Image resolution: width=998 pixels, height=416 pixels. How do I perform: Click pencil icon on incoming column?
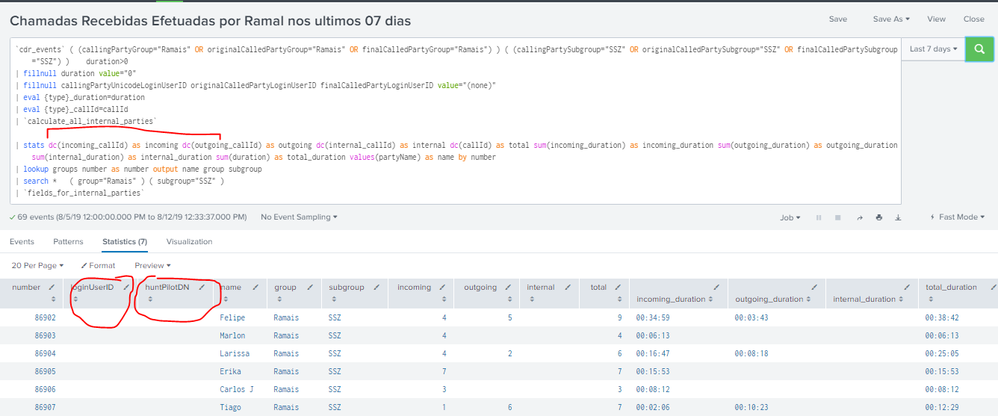441,287
